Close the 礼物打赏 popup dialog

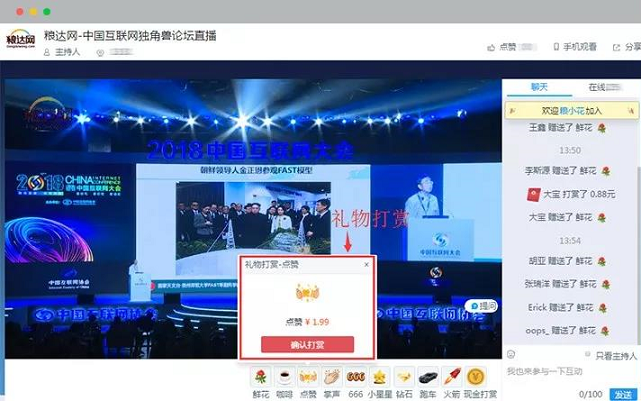point(366,264)
